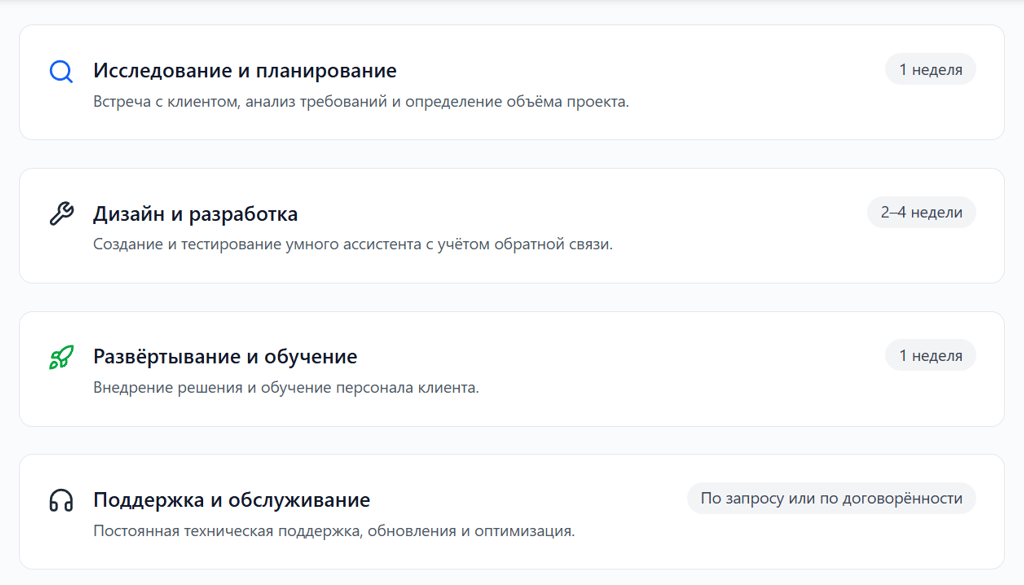Image resolution: width=1024 pixels, height=585 pixels.
Task: Open the «Исследование и планирование» heading
Action: [x=245, y=71]
